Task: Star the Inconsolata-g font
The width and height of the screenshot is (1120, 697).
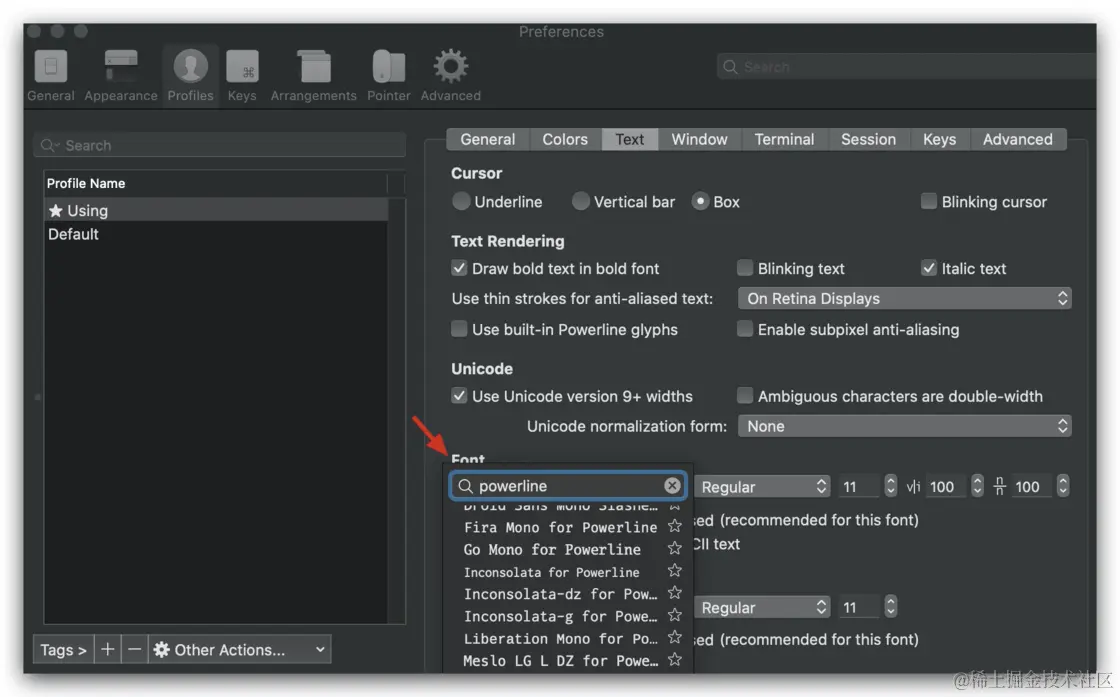Action: pos(674,615)
